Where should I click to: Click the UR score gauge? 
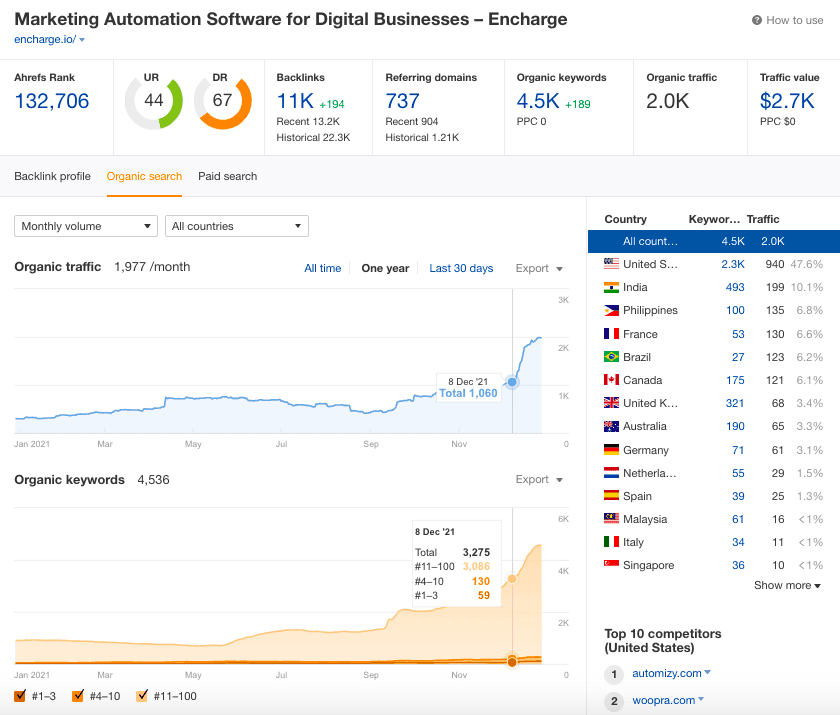(153, 101)
